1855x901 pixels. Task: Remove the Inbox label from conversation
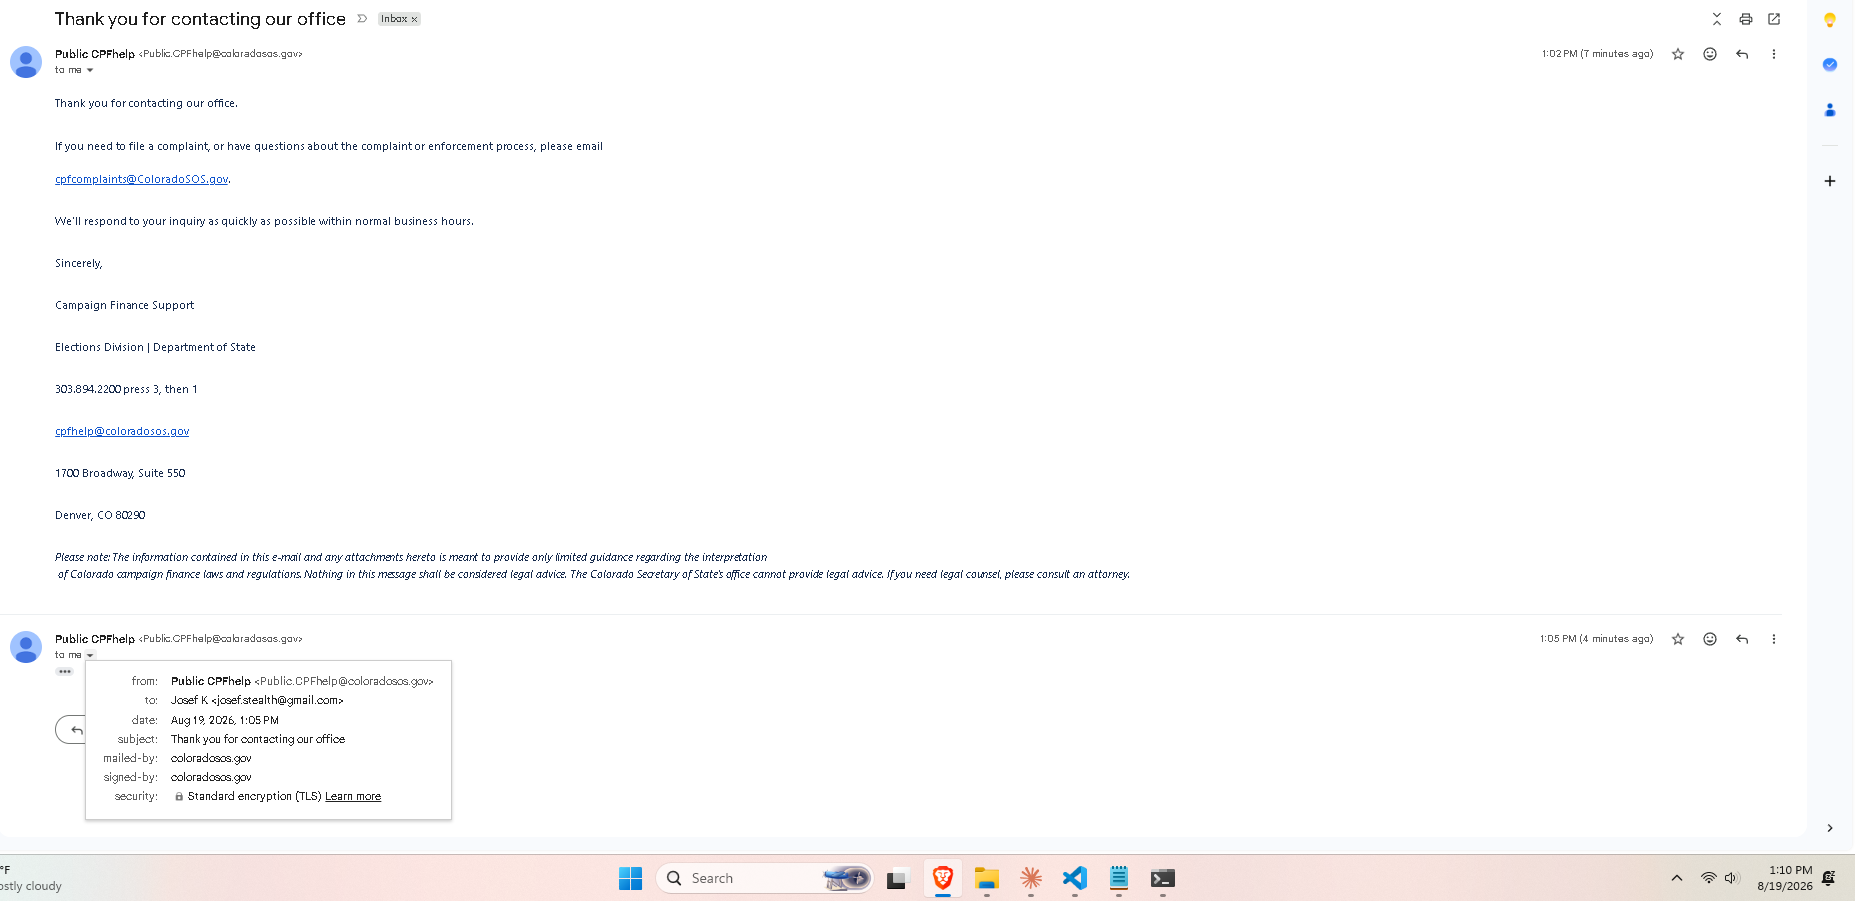pos(414,19)
